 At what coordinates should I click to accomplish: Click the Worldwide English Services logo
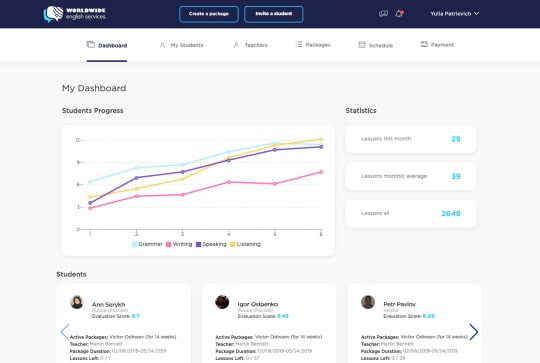pos(75,14)
